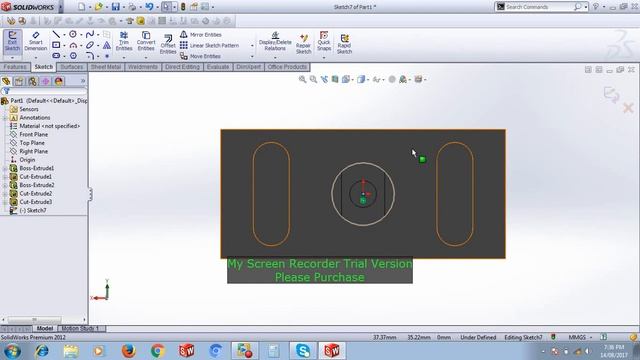Click Mirror Entities
This screenshot has width=640, height=360.
click(x=201, y=35)
